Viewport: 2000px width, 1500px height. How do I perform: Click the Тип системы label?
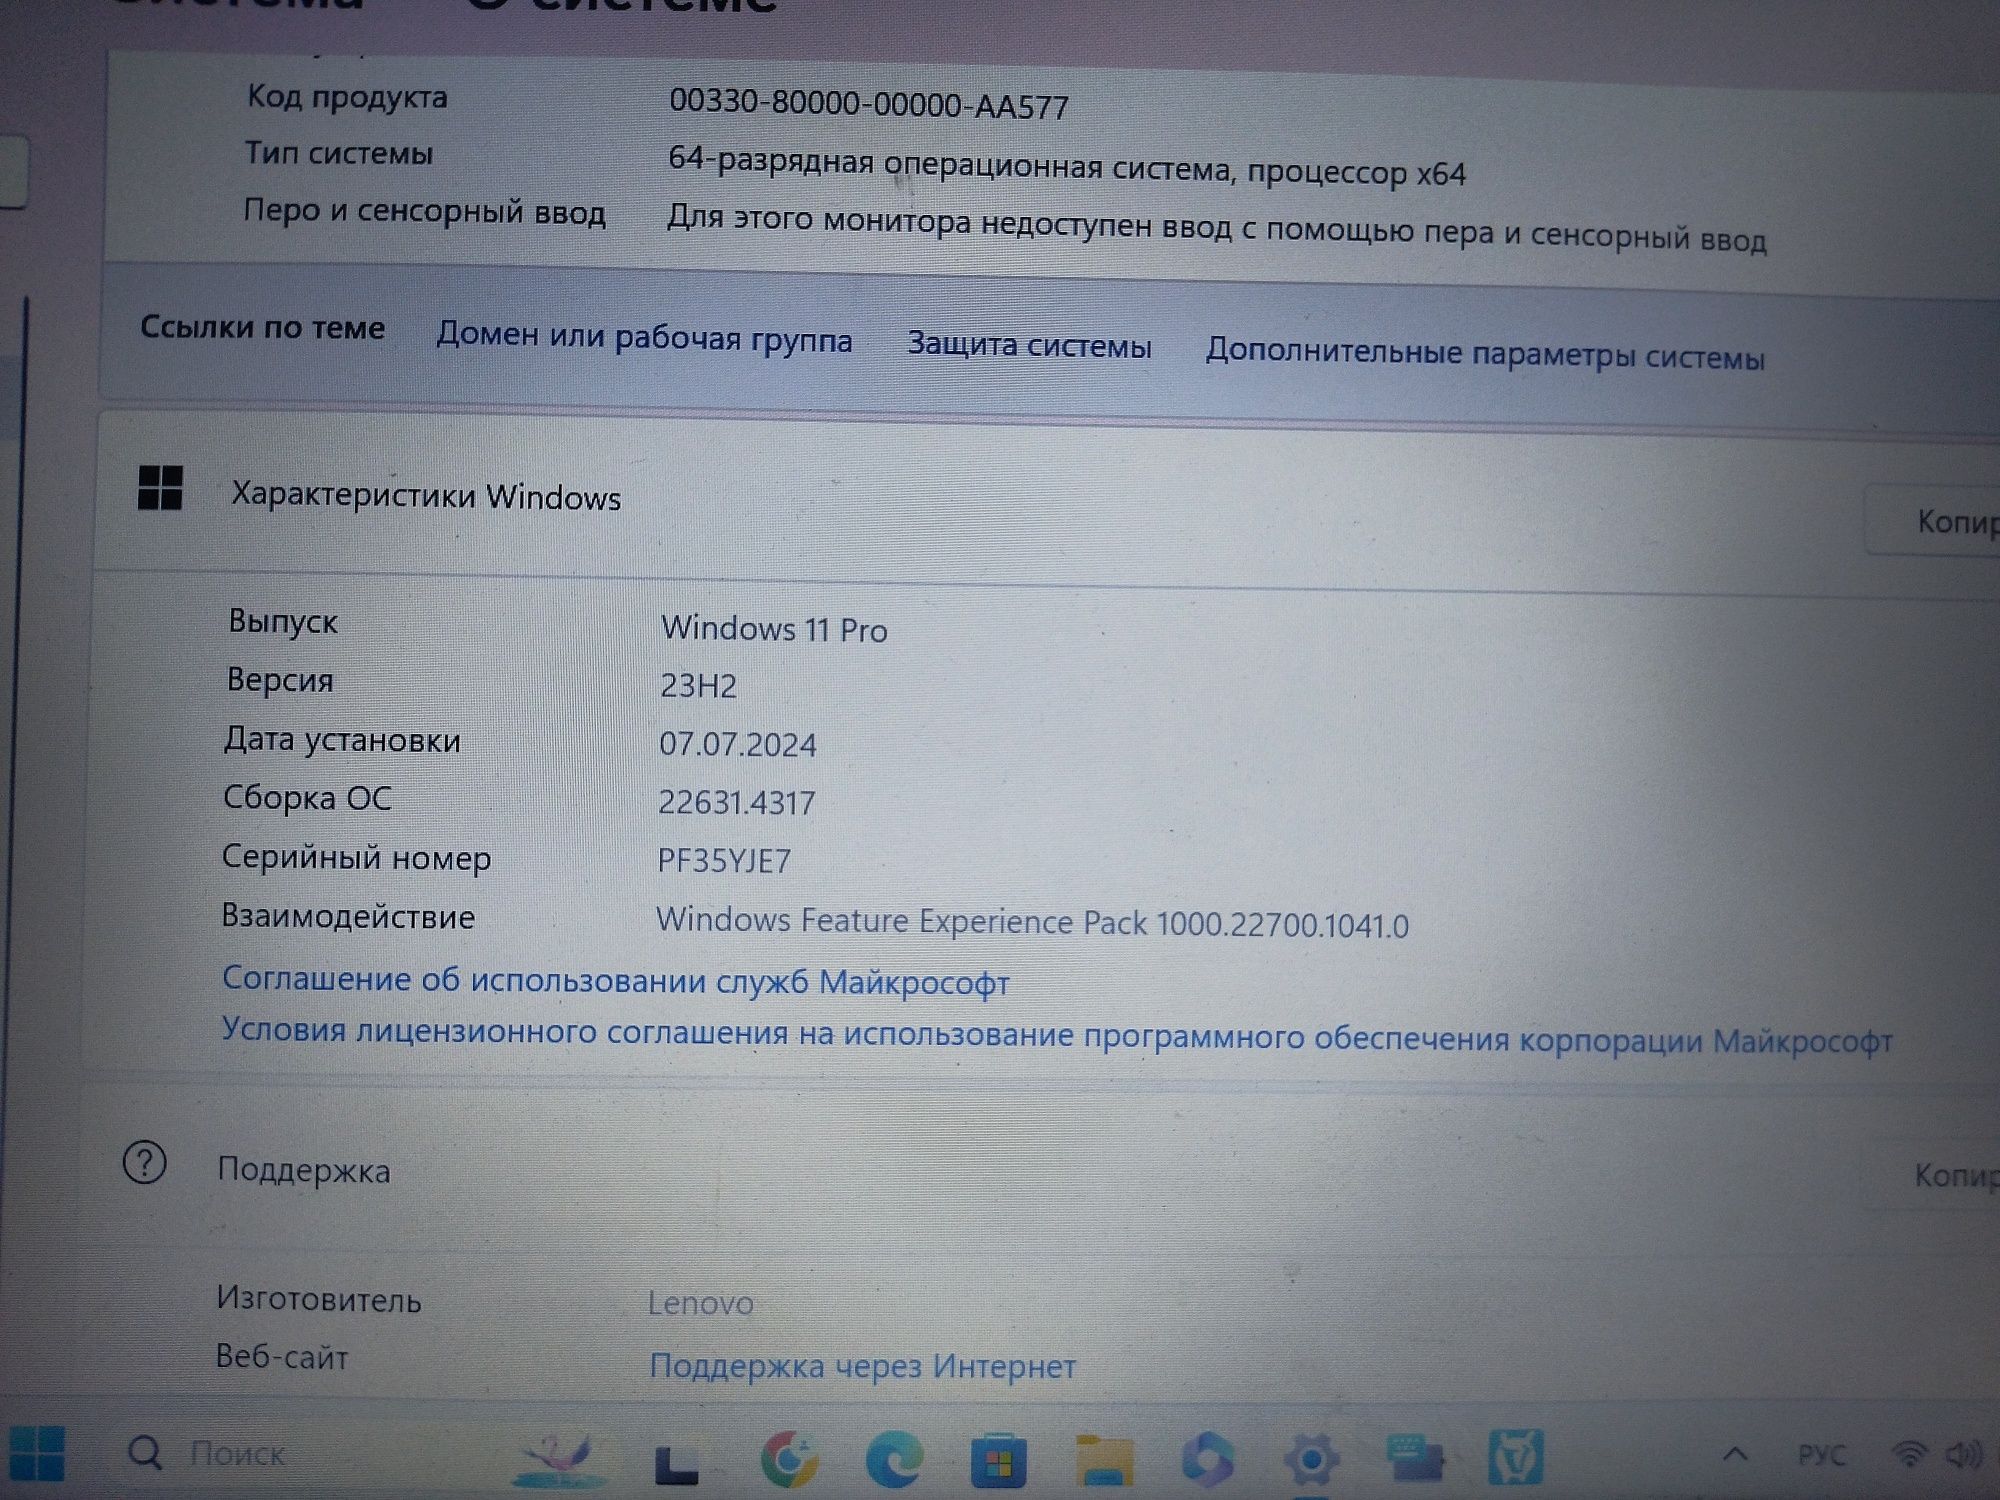339,153
